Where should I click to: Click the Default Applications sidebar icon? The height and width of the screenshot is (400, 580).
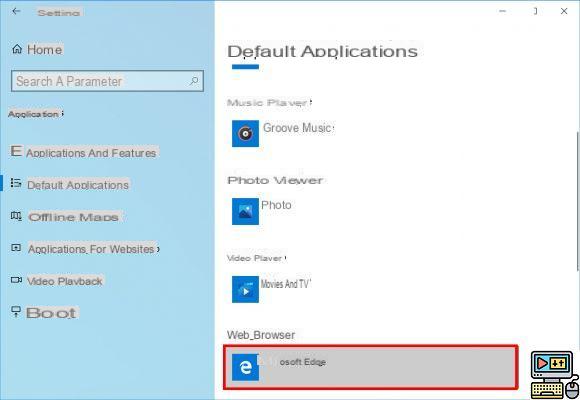click(x=16, y=183)
